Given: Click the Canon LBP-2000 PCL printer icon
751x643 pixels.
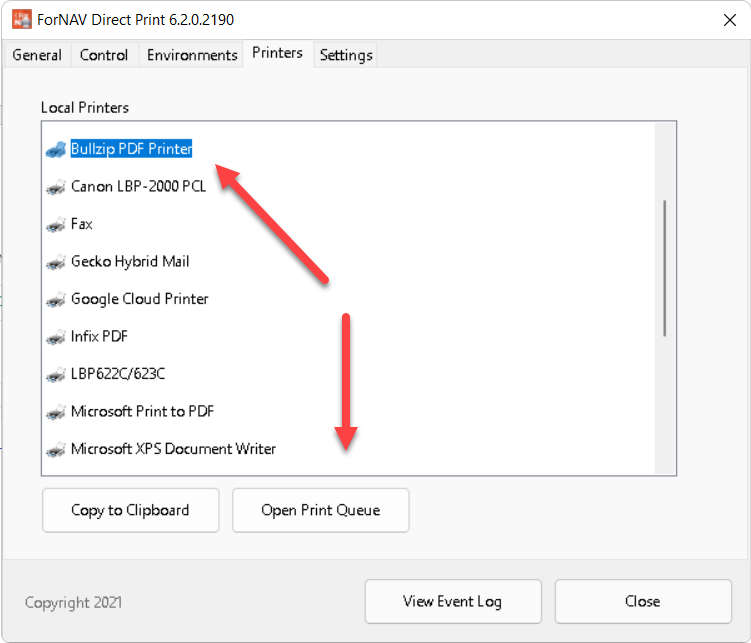Looking at the screenshot, I should click(x=56, y=187).
